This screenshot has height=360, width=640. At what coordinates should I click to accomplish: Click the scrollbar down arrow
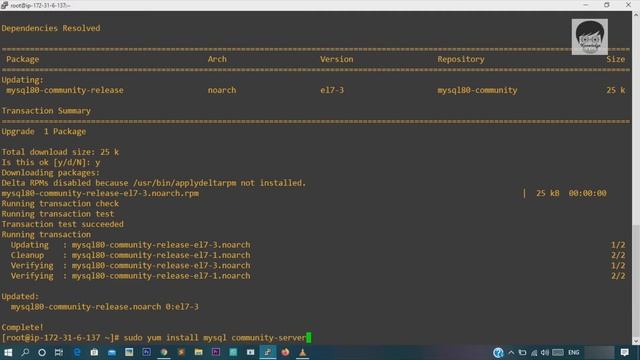636,342
